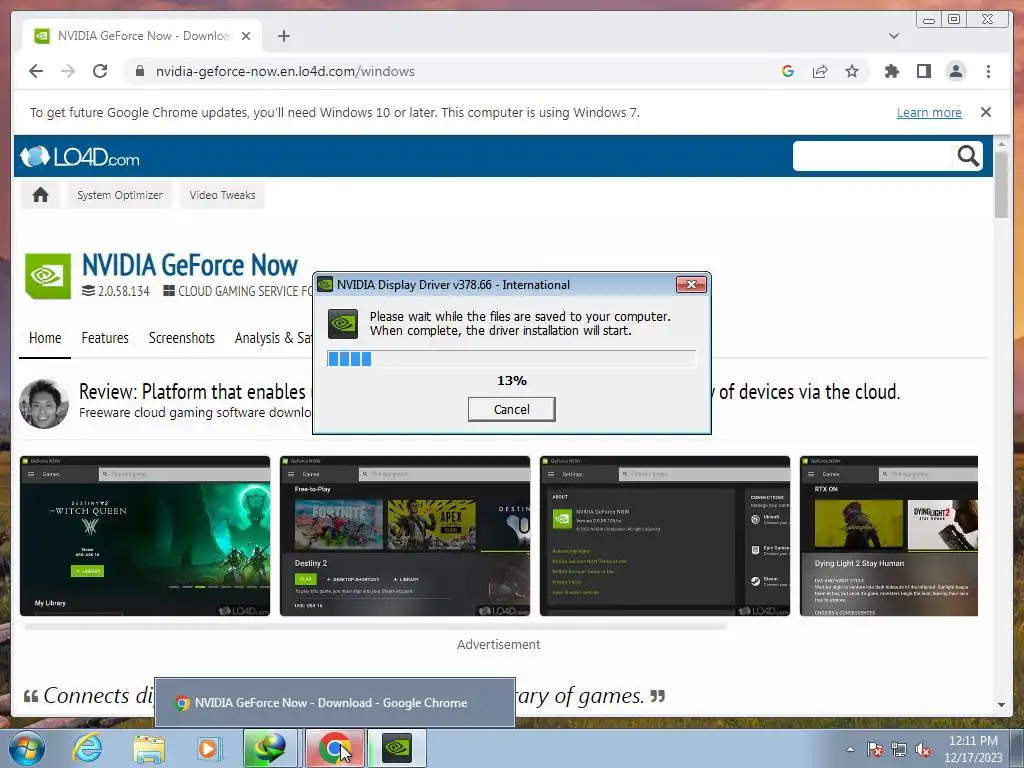The width and height of the screenshot is (1024, 768).
Task: Launch Internet Explorer from taskbar
Action: (x=88, y=748)
